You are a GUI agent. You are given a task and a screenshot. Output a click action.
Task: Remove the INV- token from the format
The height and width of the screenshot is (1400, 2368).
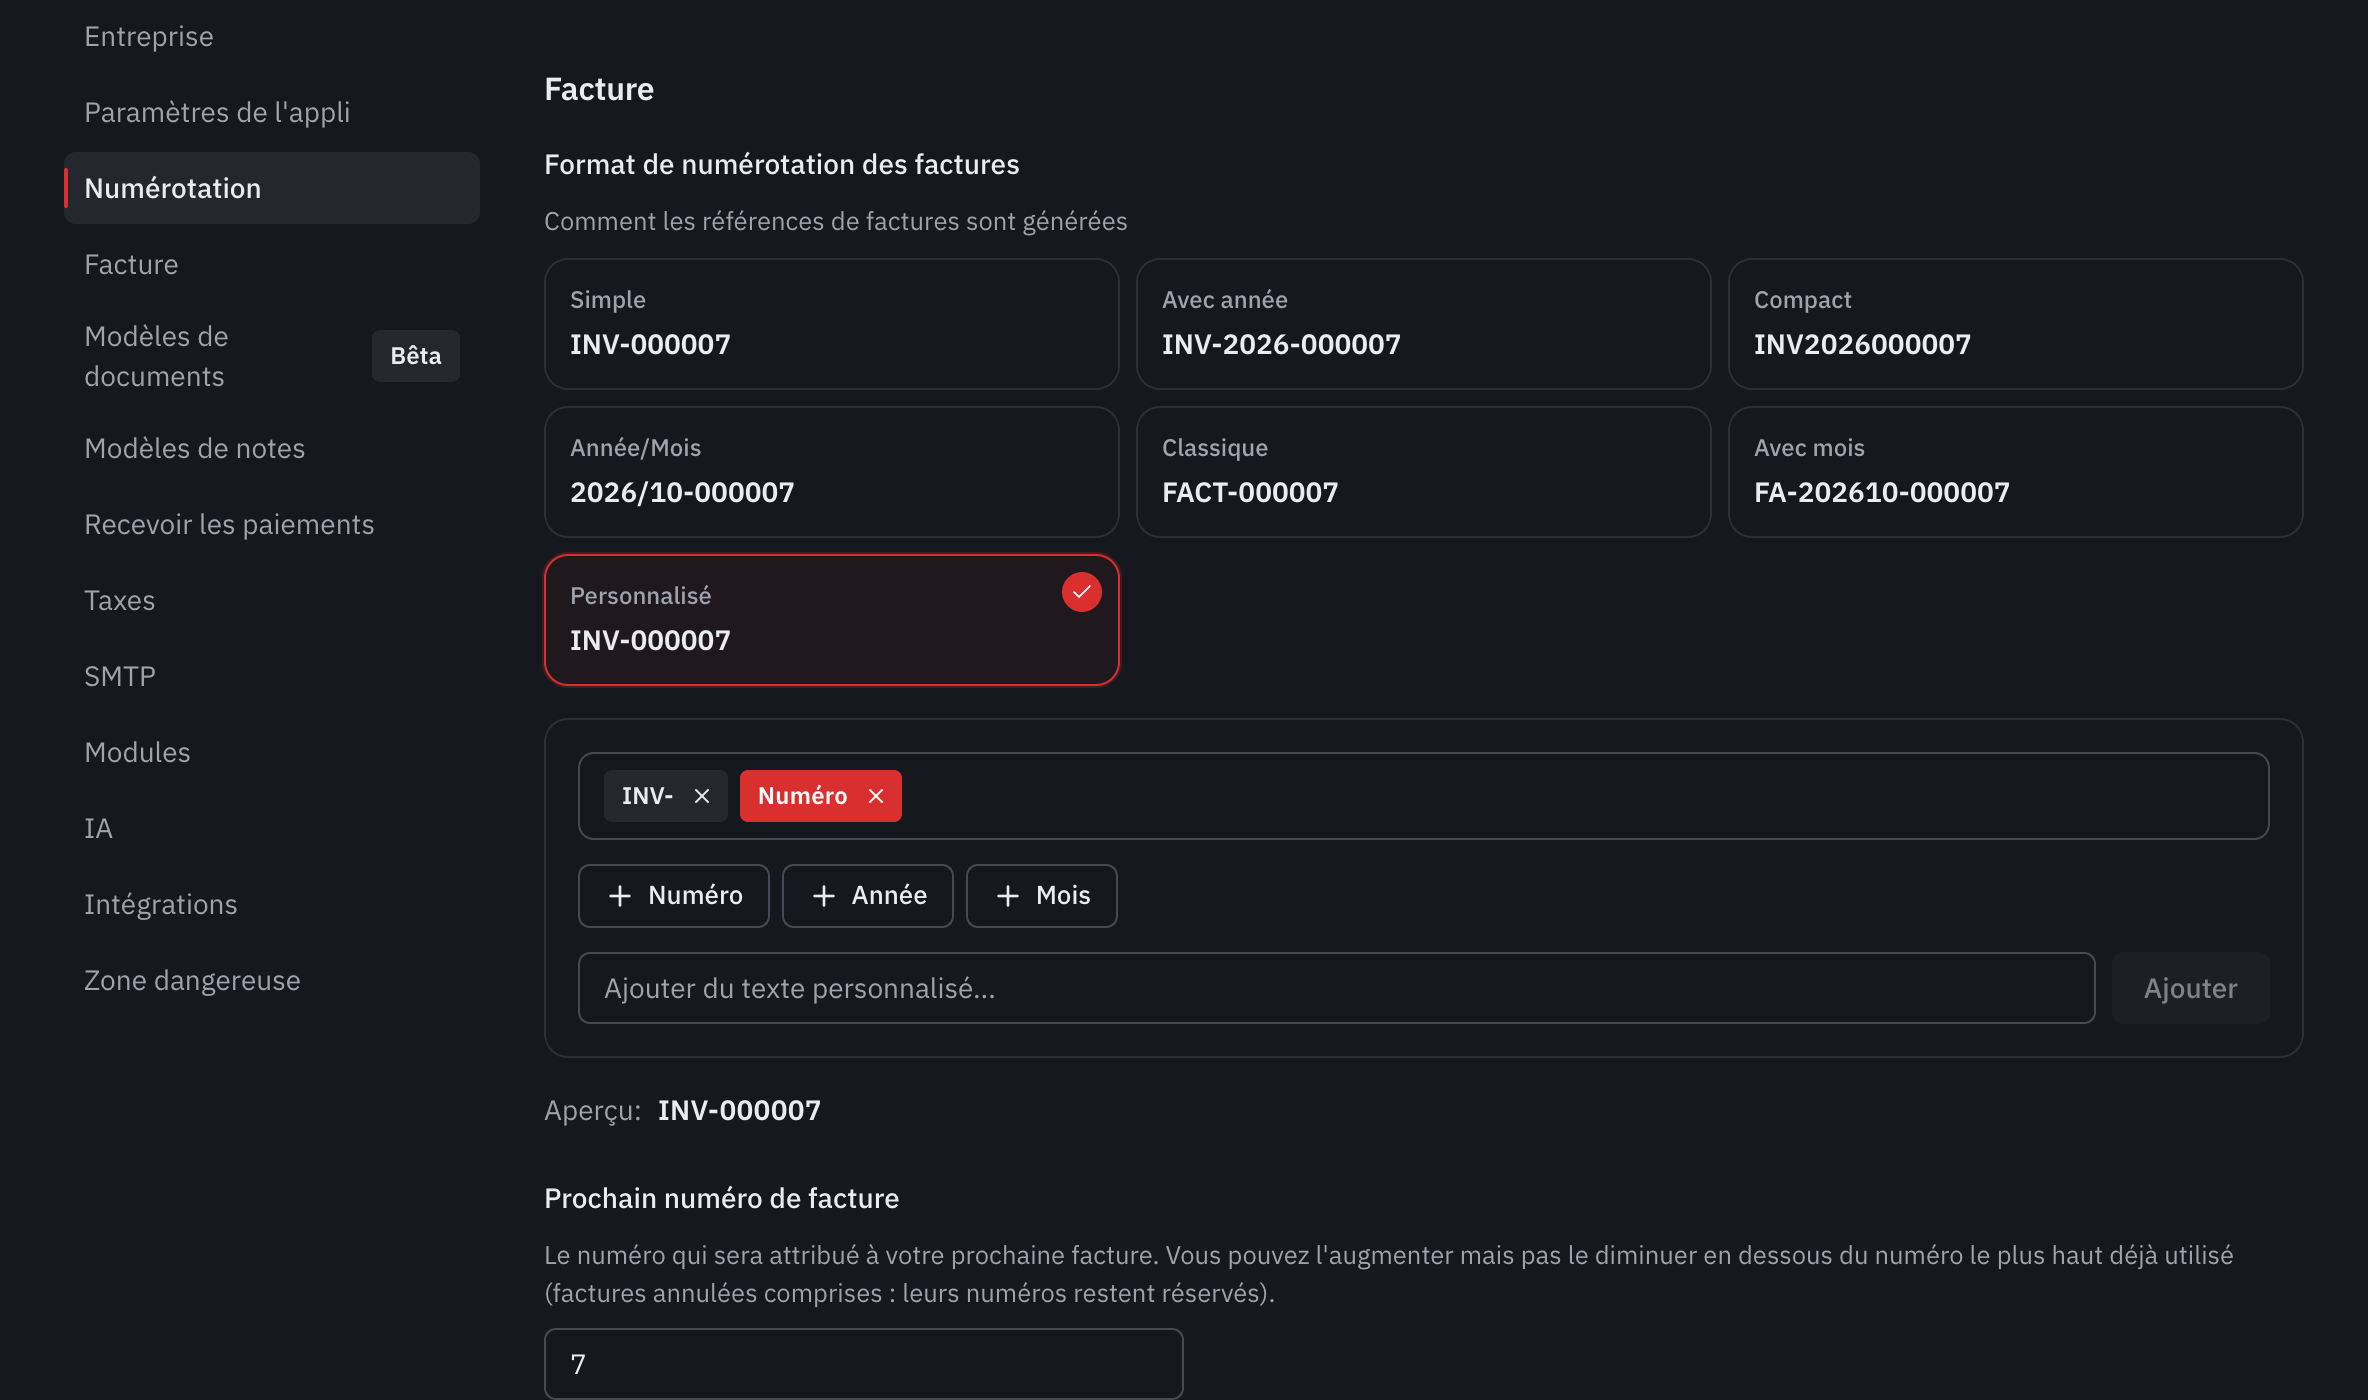click(702, 796)
